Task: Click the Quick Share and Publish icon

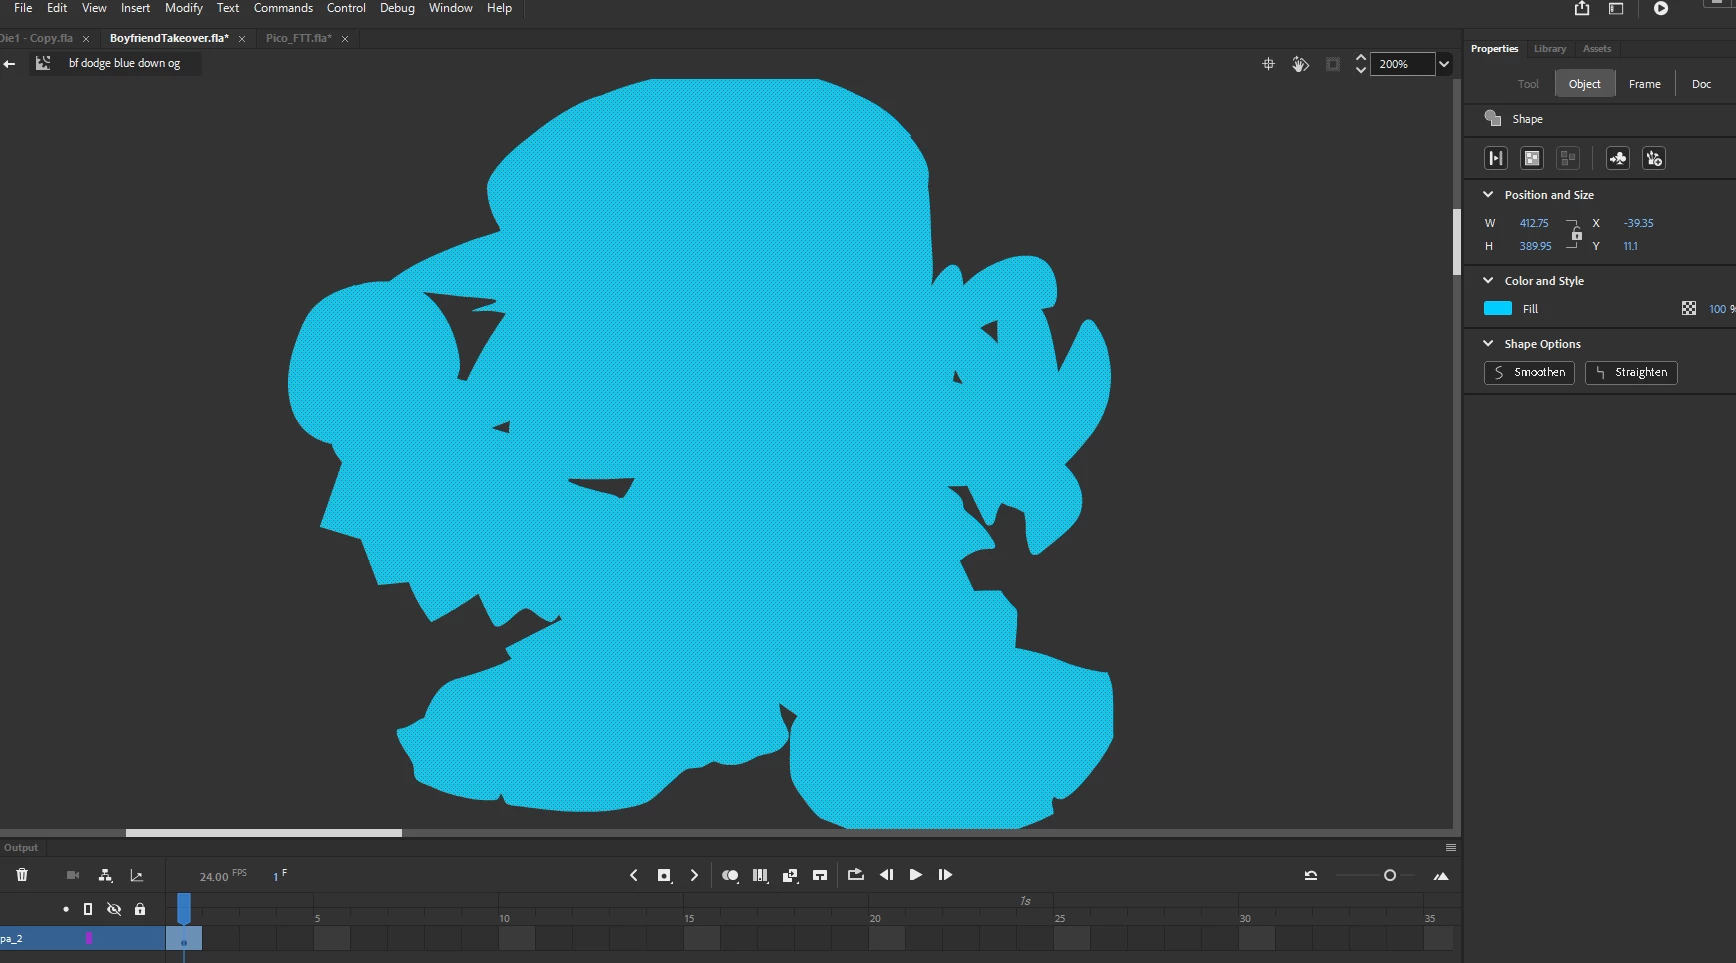Action: (1582, 9)
